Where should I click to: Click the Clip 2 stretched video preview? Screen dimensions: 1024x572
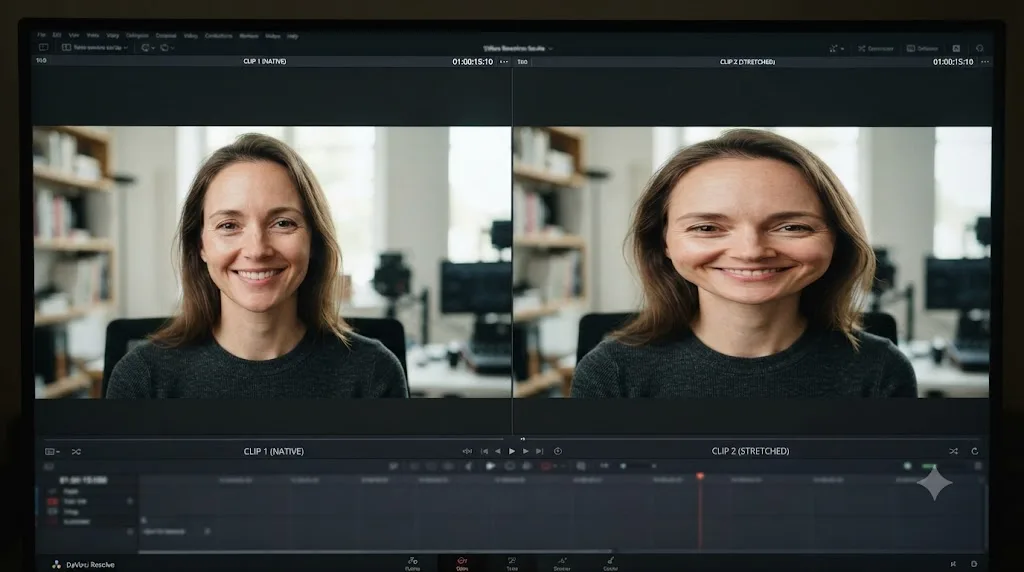coord(752,262)
